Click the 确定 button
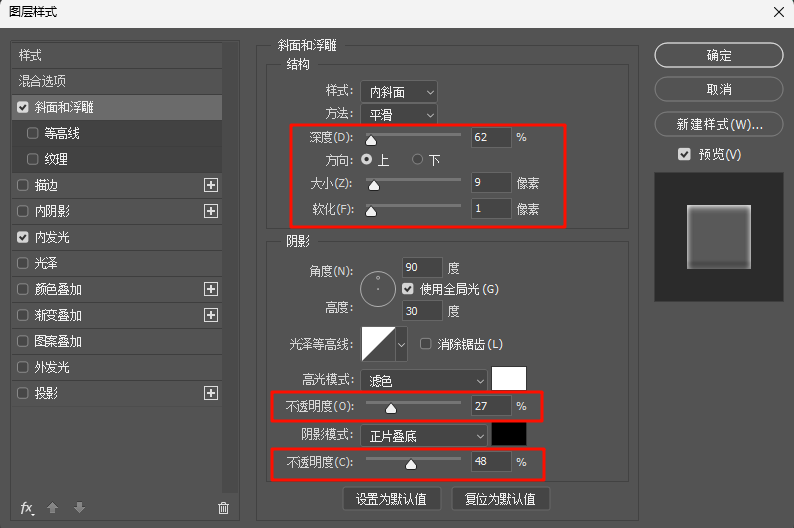This screenshot has height=528, width=794. tap(719, 55)
